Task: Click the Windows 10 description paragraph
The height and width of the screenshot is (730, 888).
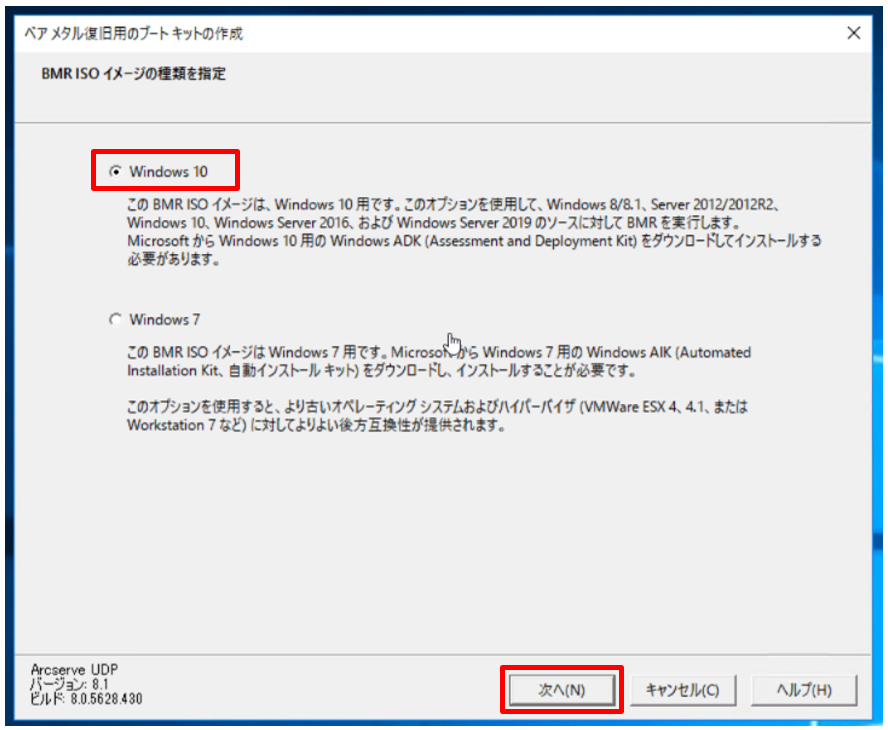Action: pos(474,232)
